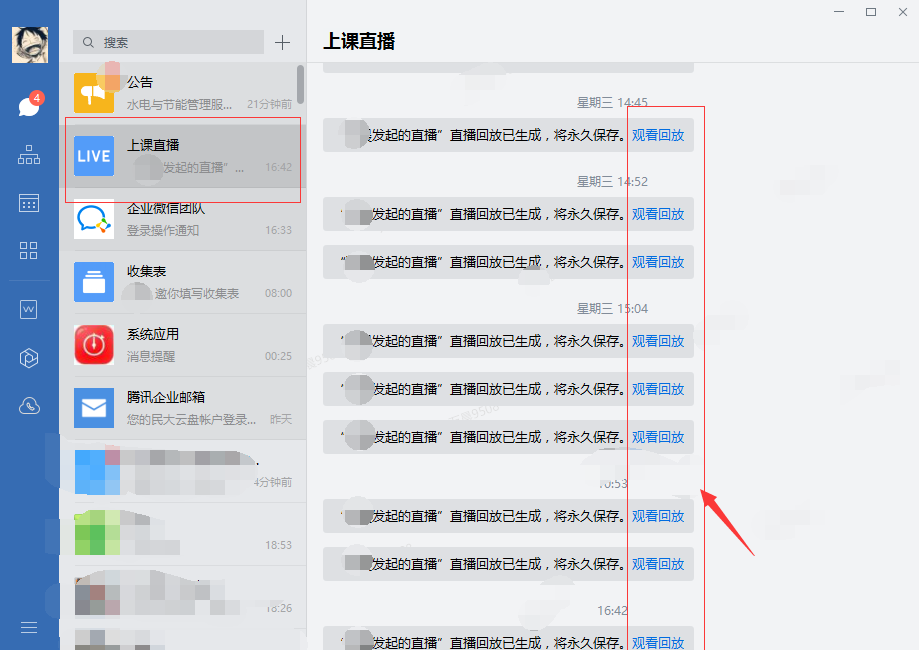Image resolution: width=919 pixels, height=650 pixels.
Task: Open the hexagon mini-apps icon in sidebar
Action: 28,357
